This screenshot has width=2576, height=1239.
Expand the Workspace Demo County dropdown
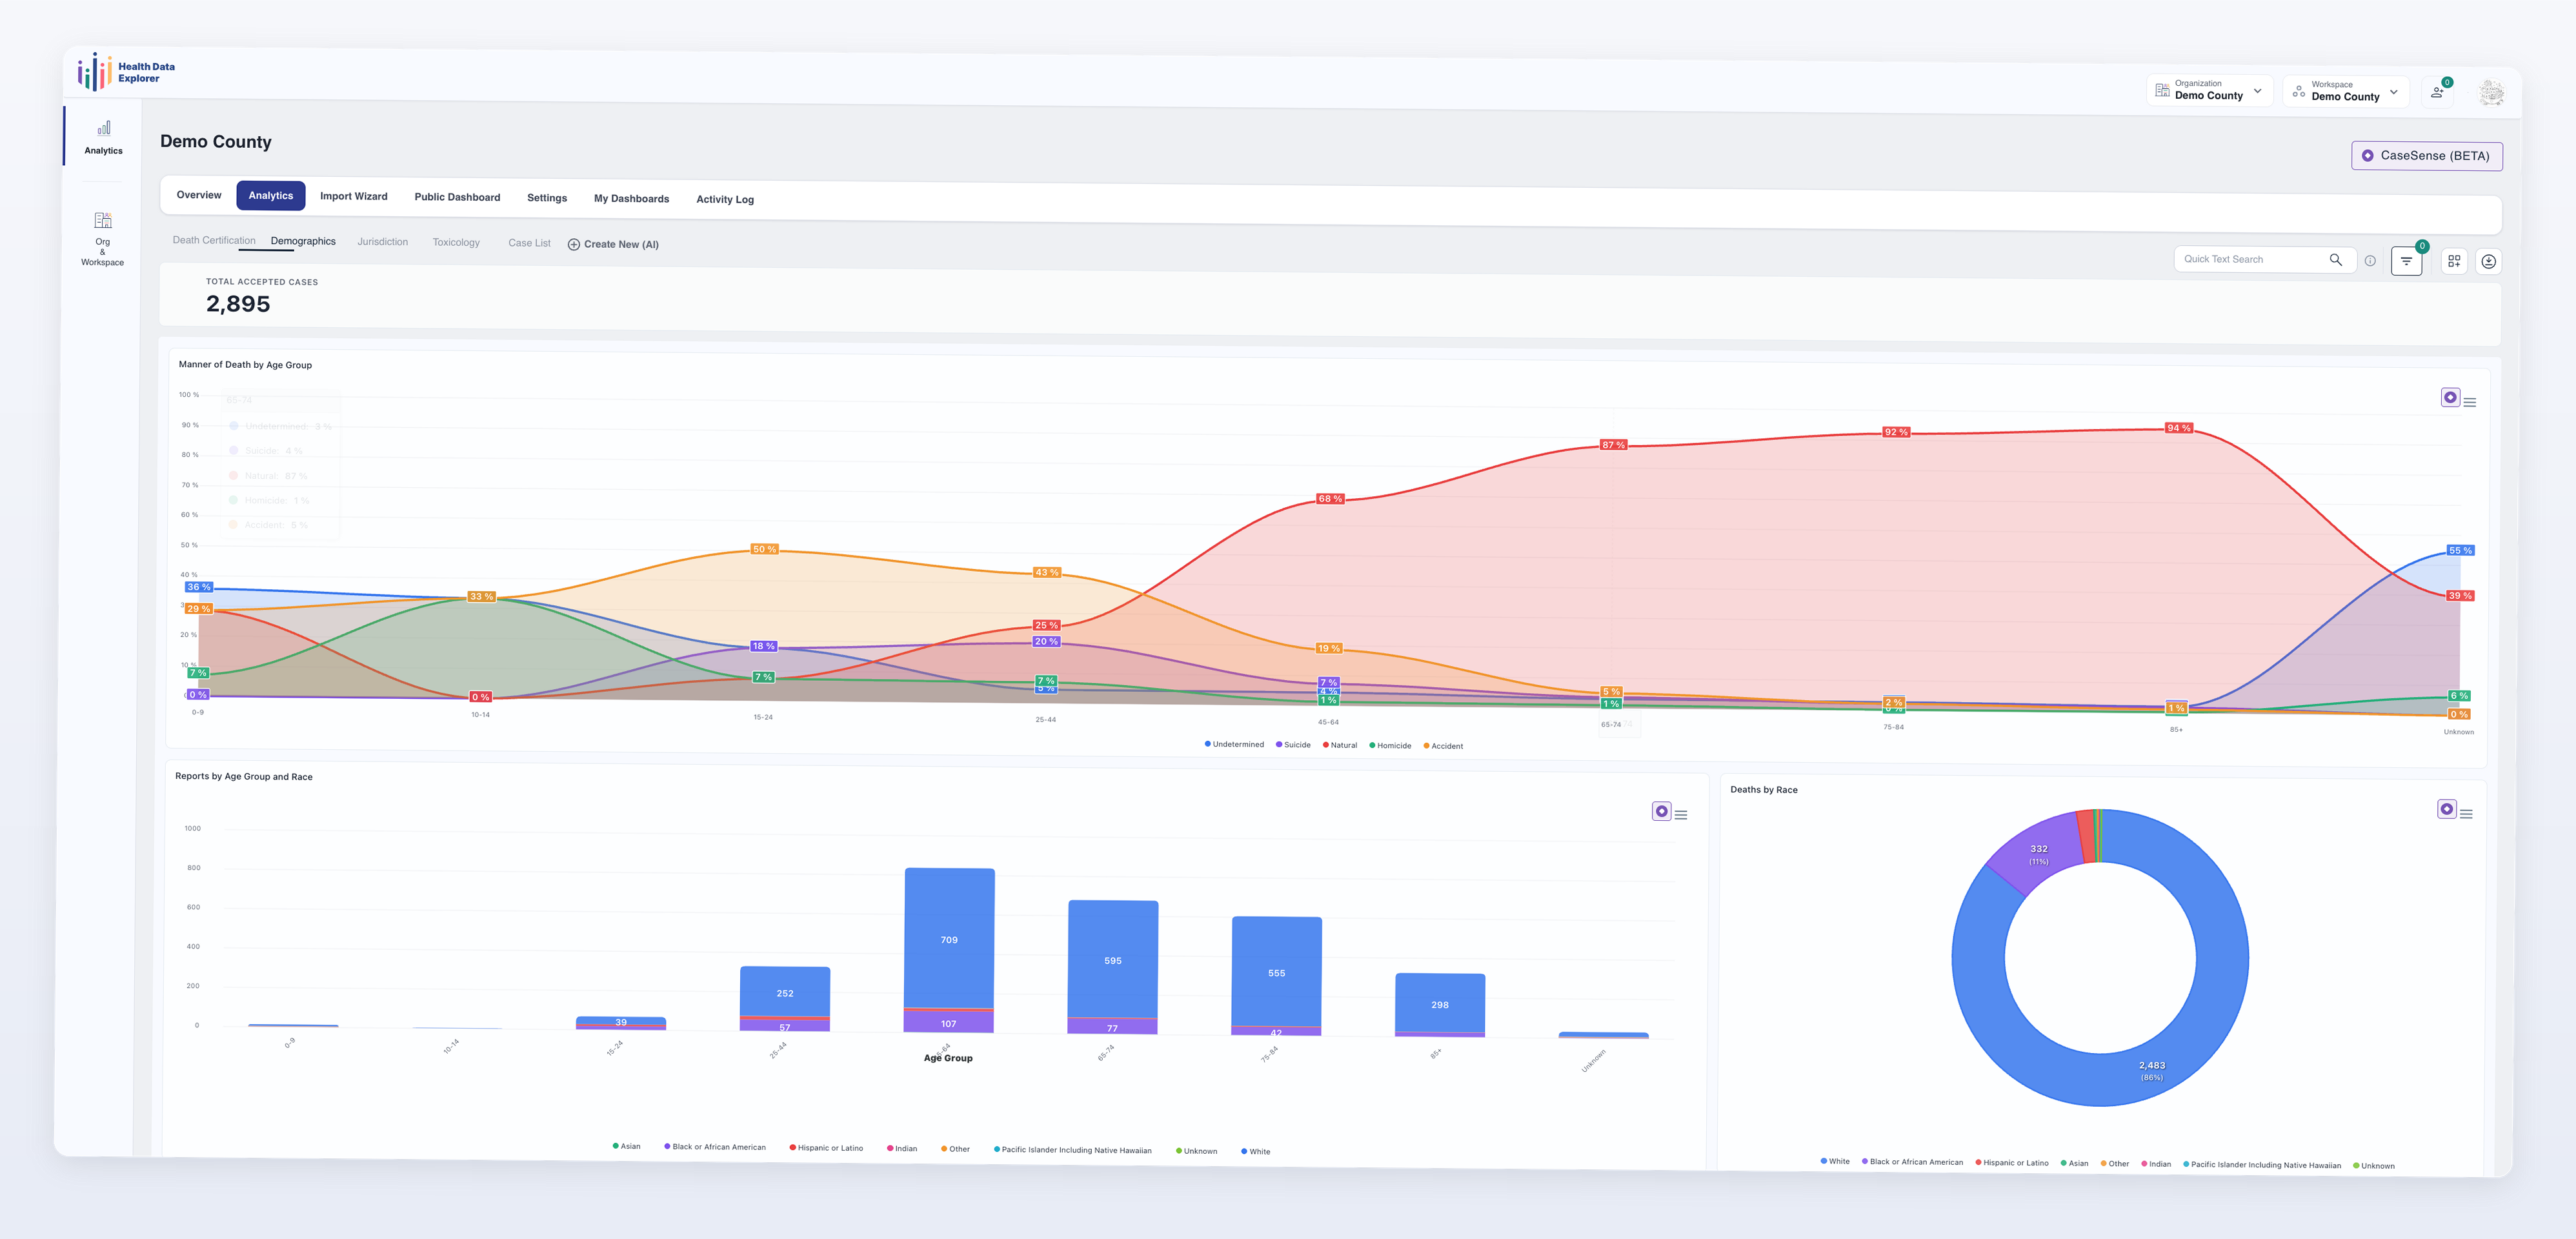click(2346, 91)
